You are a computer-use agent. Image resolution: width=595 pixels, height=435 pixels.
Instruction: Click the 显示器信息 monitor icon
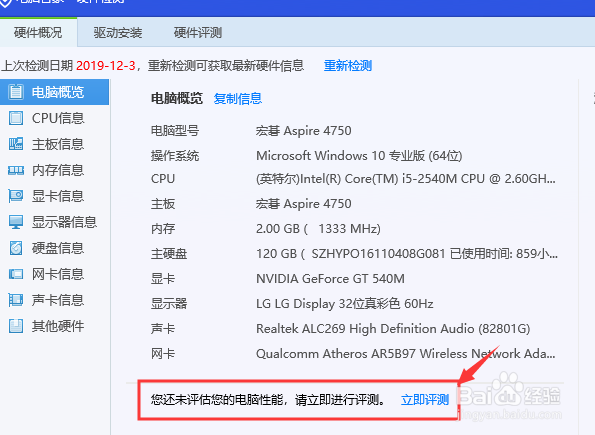click(x=16, y=222)
